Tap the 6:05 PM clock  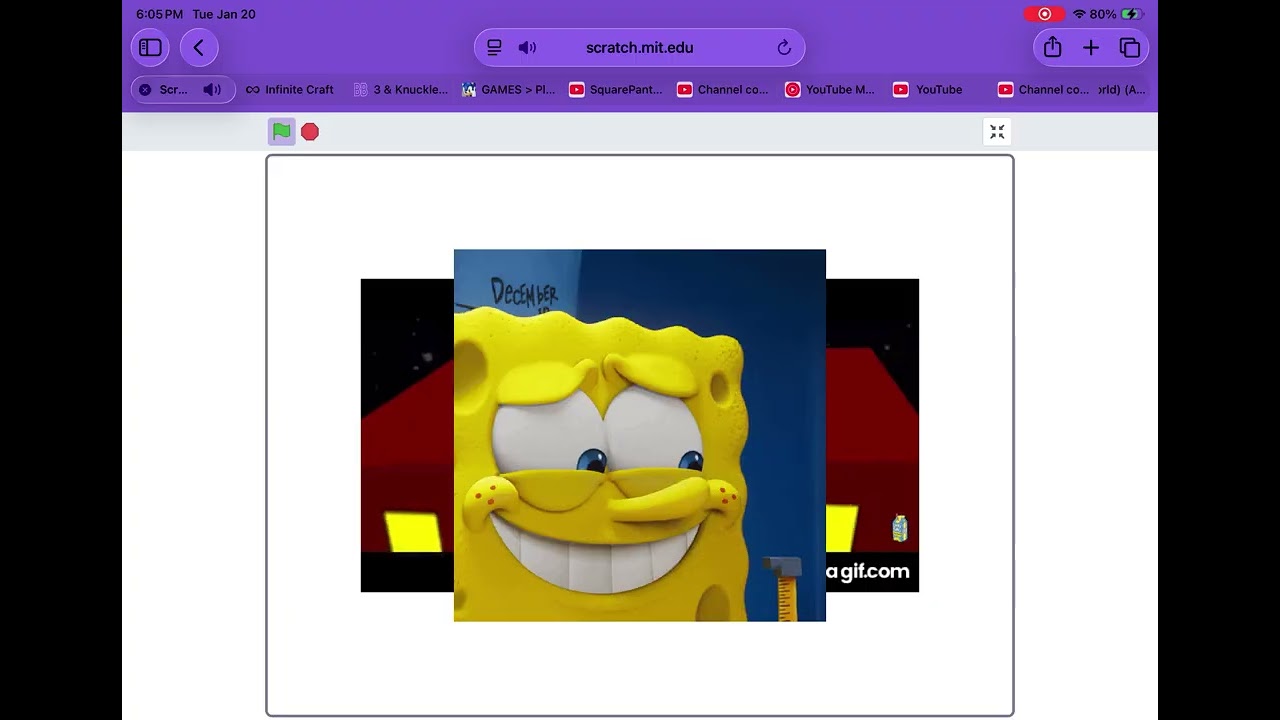coord(160,14)
